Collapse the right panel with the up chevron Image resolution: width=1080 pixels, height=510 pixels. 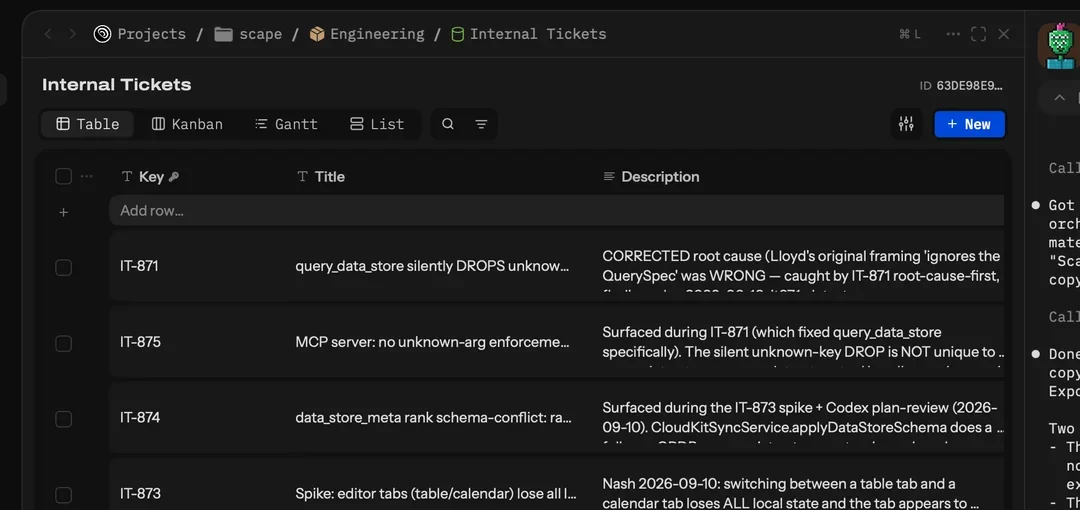1059,98
